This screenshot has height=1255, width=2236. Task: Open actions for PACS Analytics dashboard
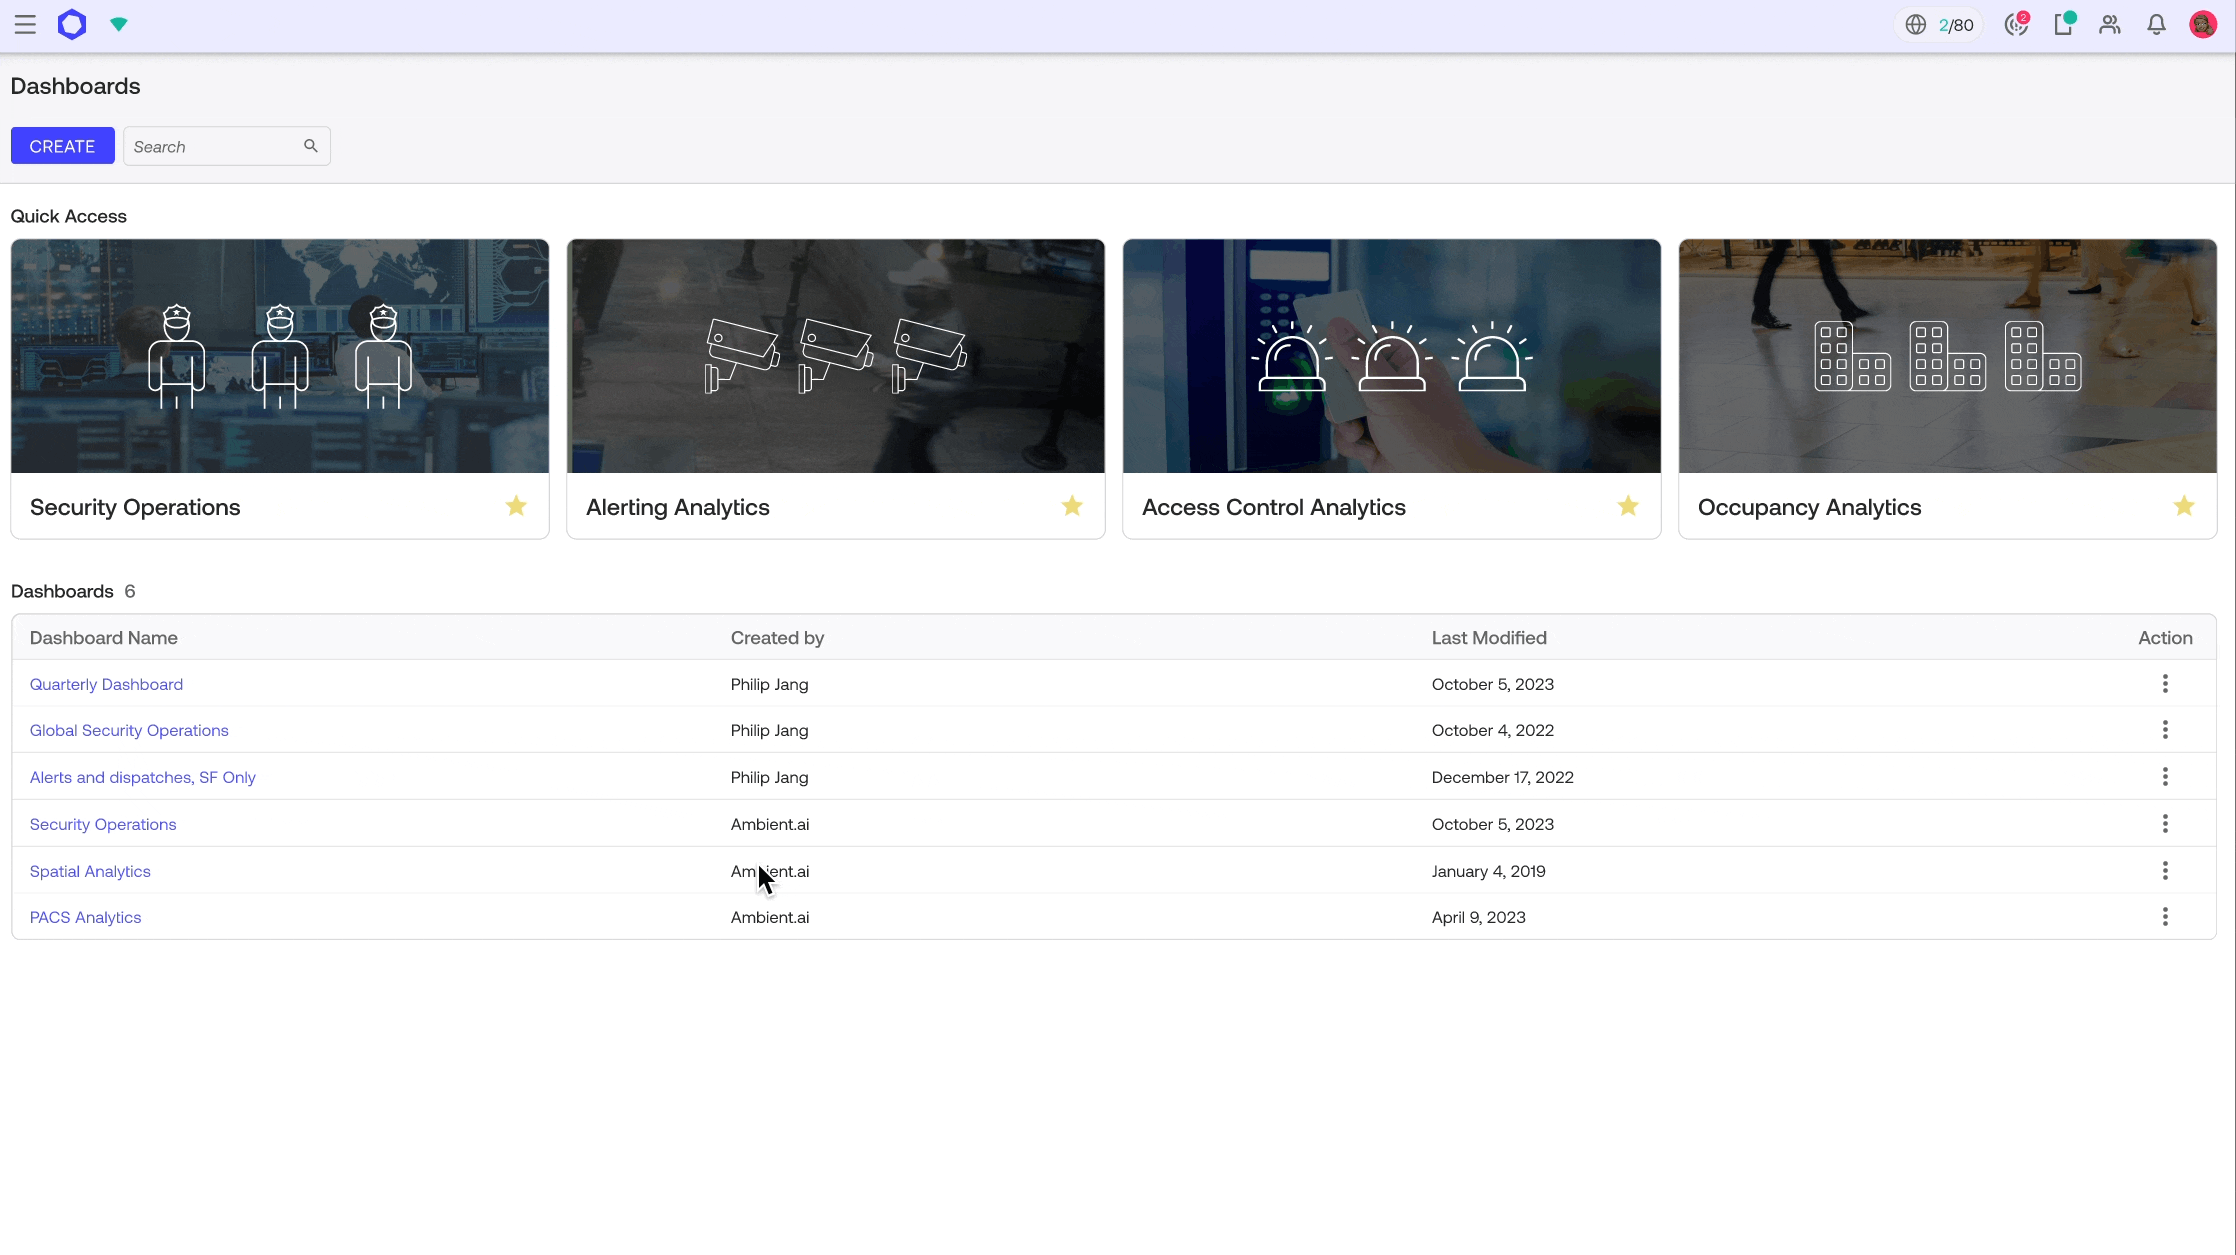2165,917
